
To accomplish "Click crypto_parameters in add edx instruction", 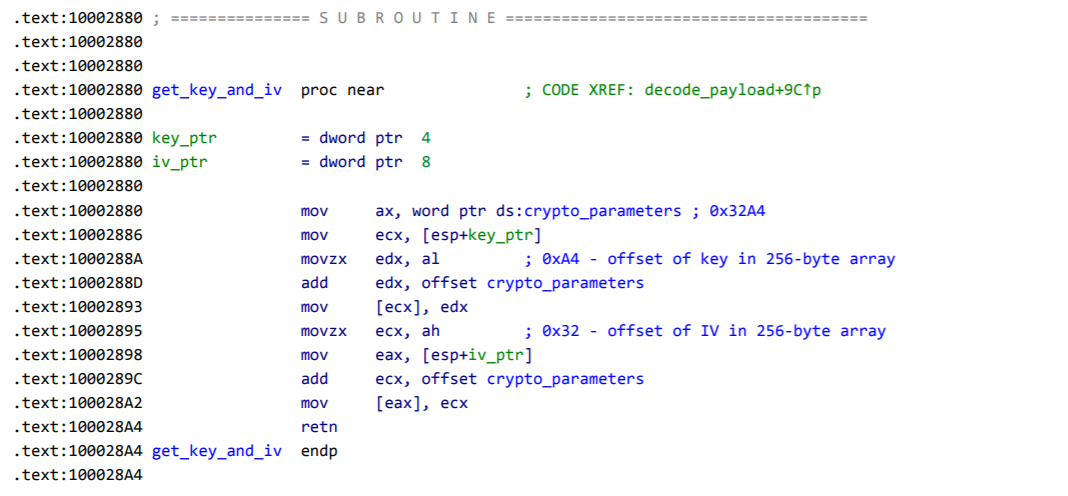I will [565, 283].
